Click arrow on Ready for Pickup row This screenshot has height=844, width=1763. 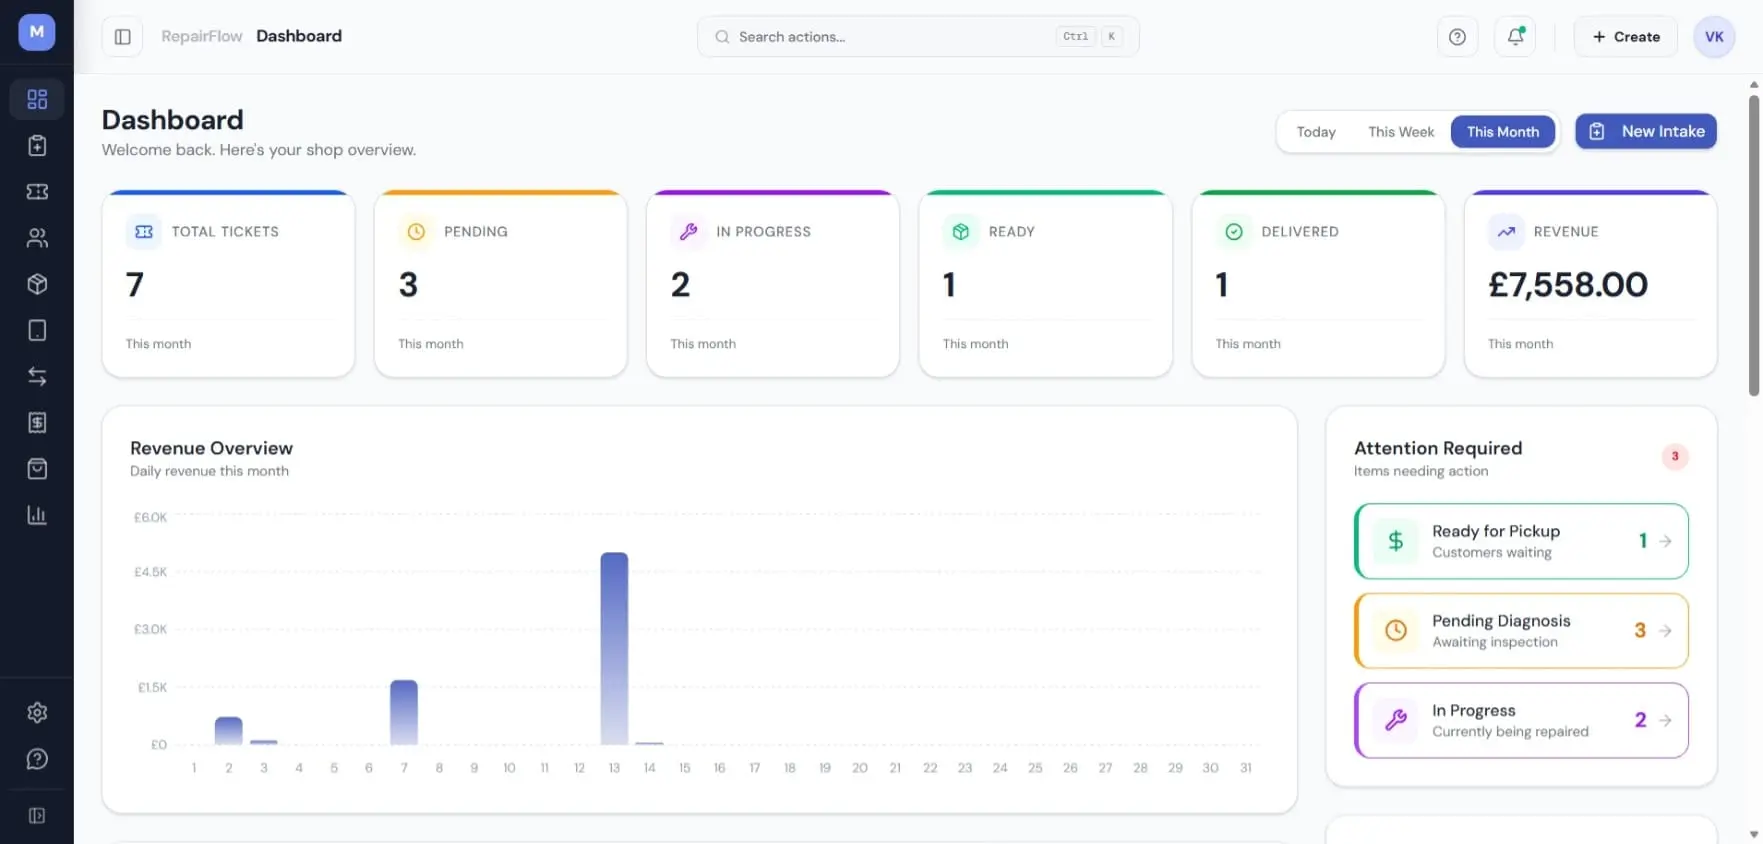(x=1665, y=541)
